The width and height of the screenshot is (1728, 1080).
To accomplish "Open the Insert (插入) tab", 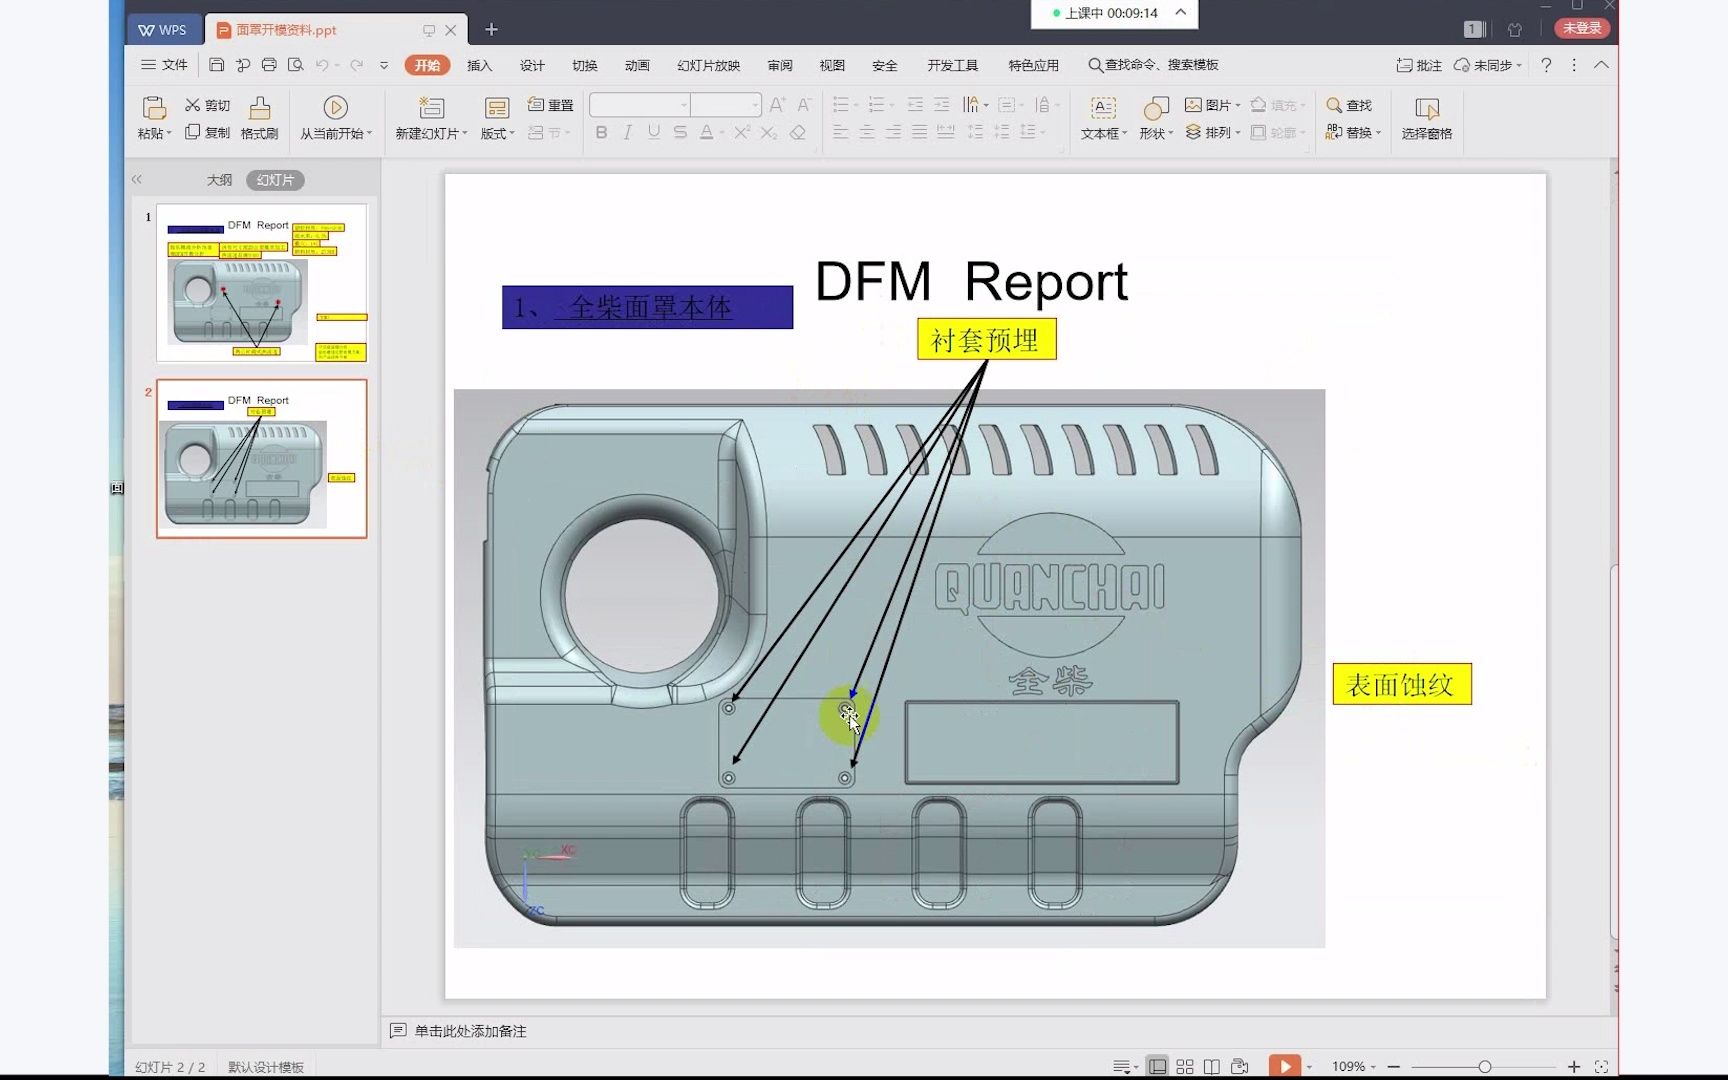I will [480, 65].
